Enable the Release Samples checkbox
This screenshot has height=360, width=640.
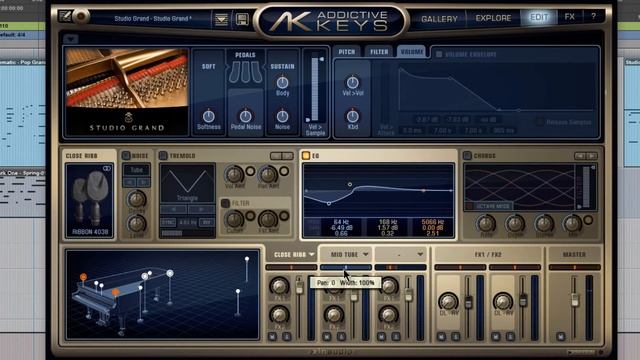[540, 122]
